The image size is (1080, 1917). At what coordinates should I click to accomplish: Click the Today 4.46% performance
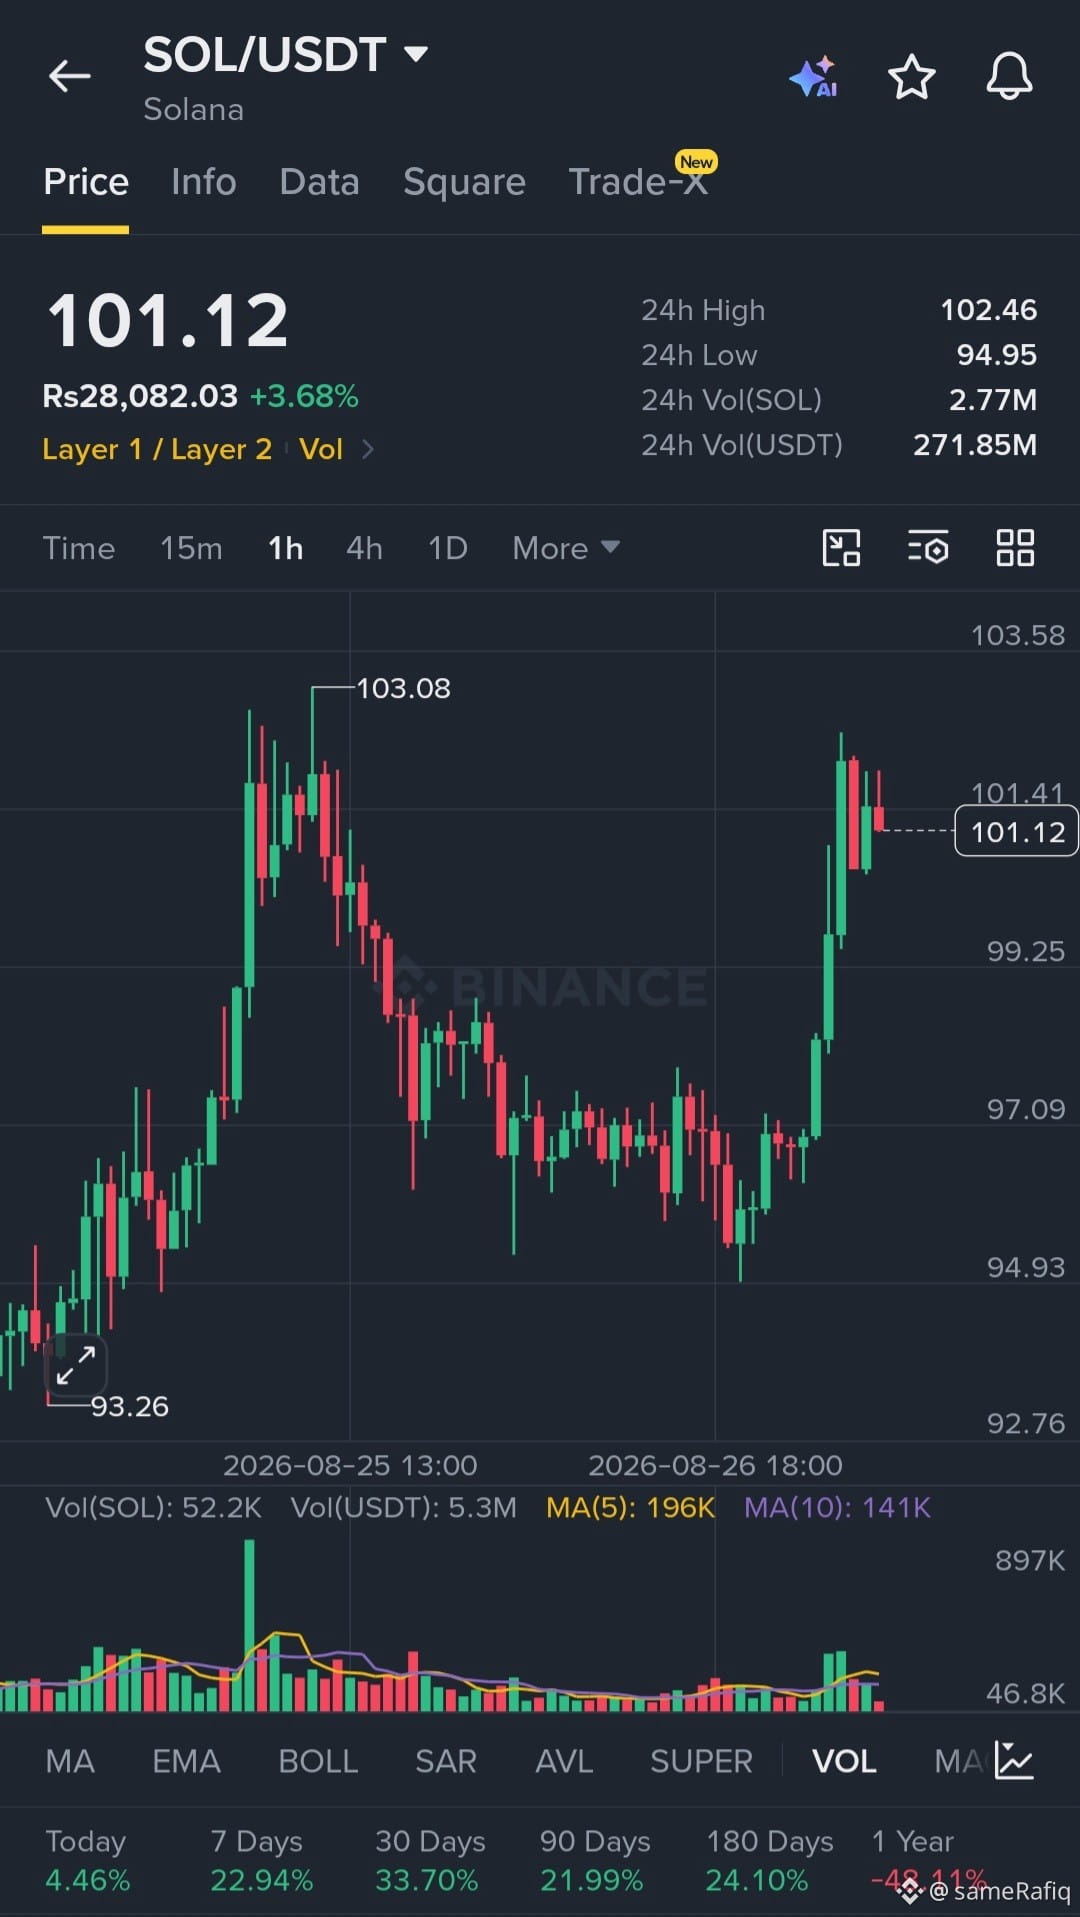click(x=88, y=1860)
